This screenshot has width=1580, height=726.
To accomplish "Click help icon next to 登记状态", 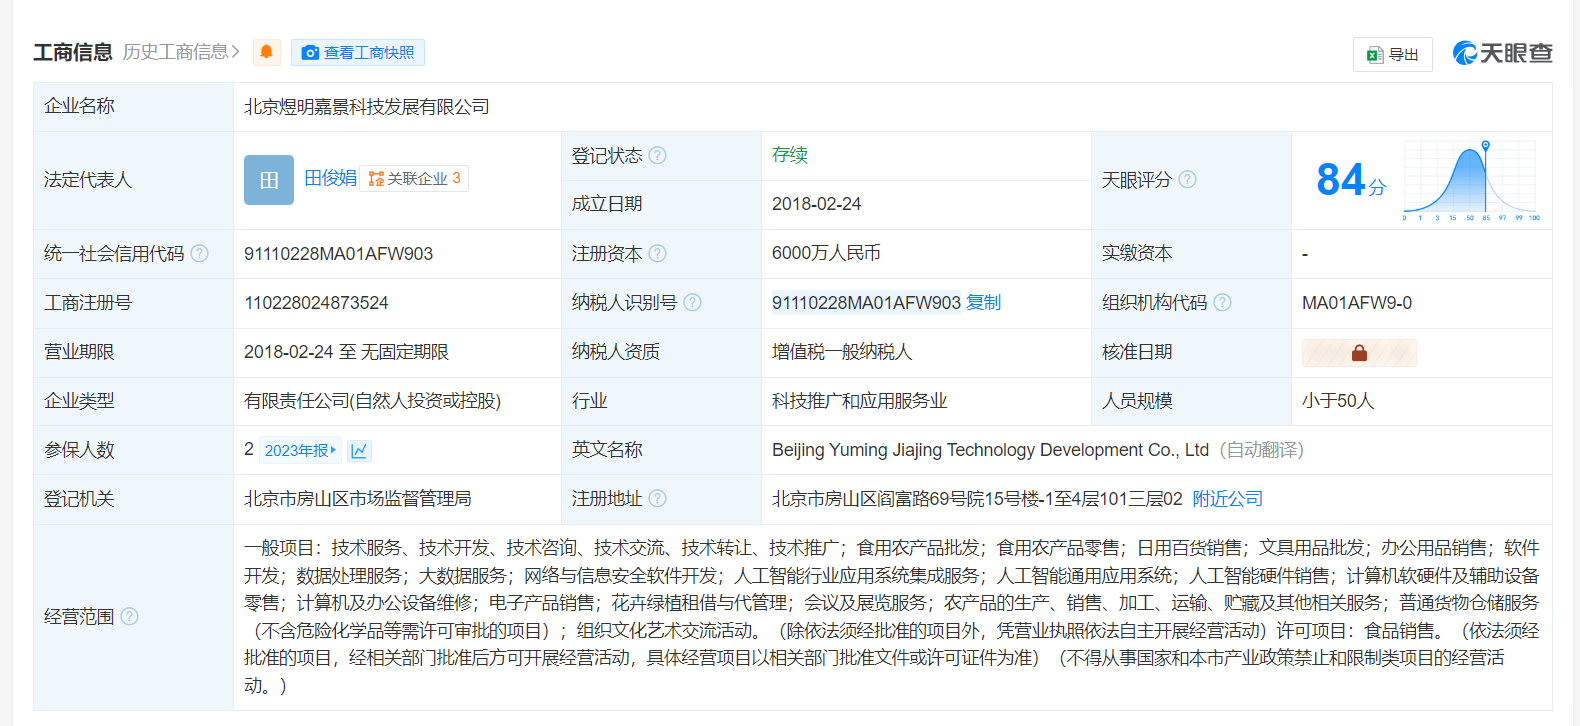I will tap(657, 155).
